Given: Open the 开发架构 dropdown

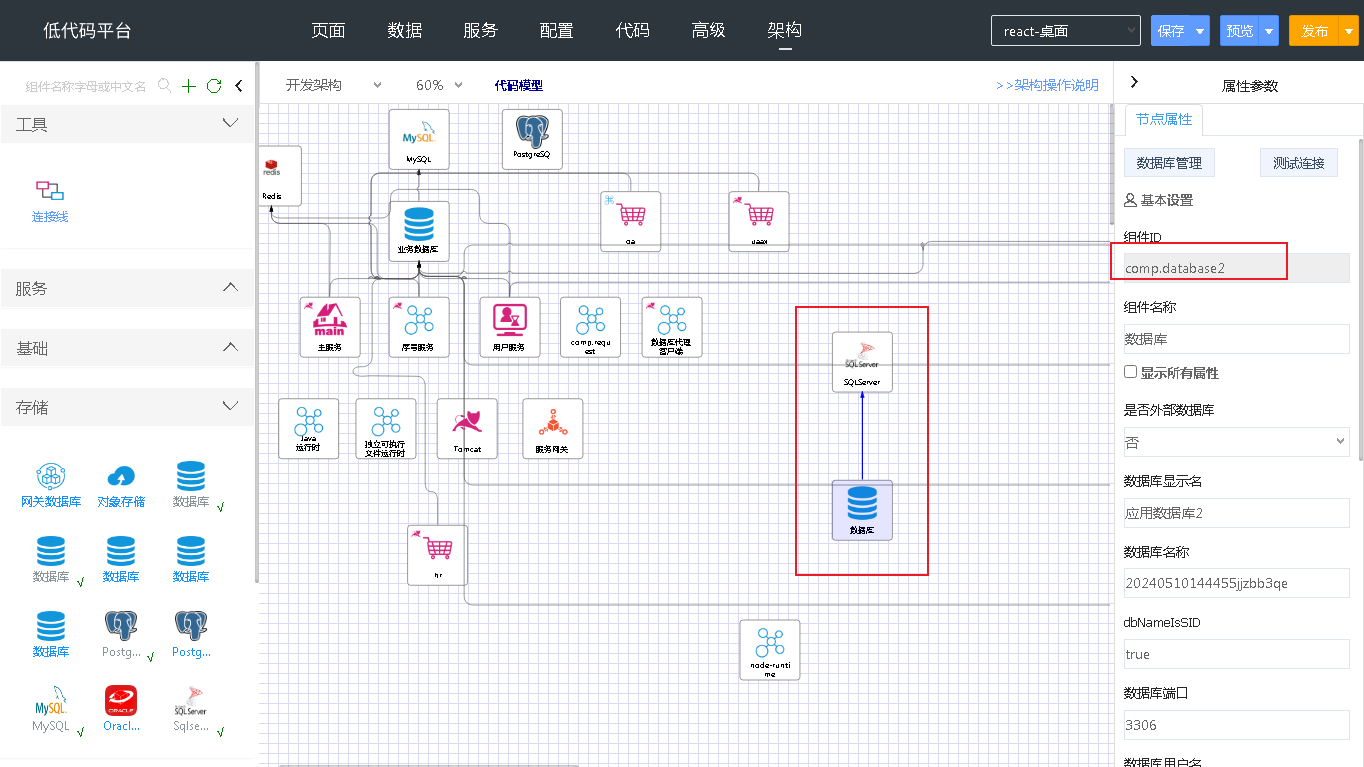Looking at the screenshot, I should click(333, 86).
